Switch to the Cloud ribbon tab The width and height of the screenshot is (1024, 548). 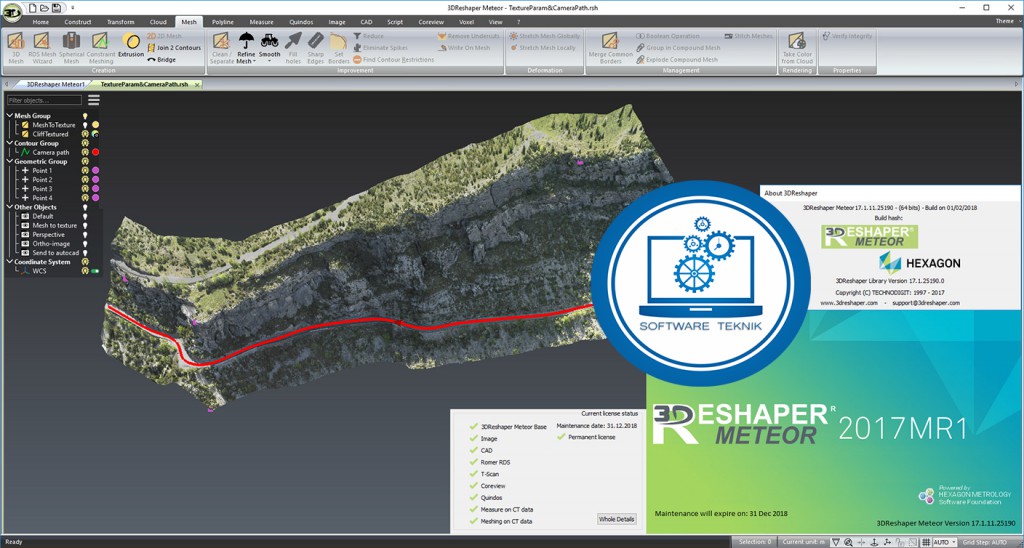click(158, 22)
